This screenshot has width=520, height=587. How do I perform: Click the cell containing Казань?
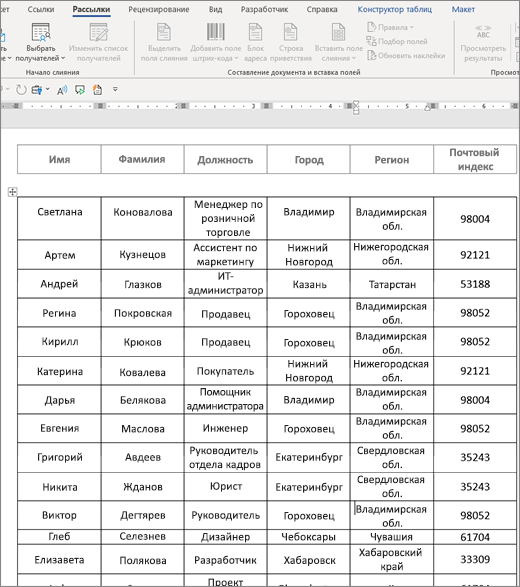point(309,284)
